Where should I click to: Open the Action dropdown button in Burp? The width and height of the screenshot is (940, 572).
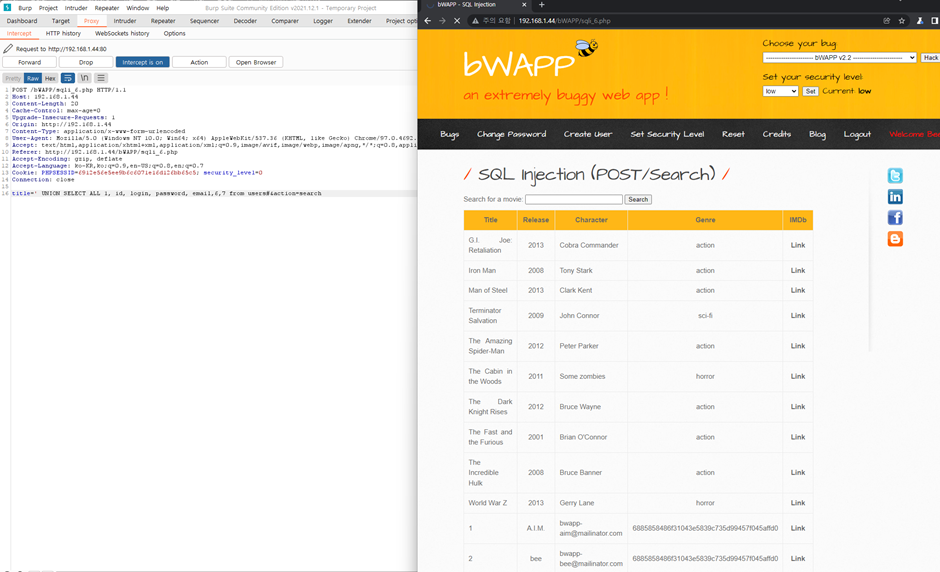point(199,62)
